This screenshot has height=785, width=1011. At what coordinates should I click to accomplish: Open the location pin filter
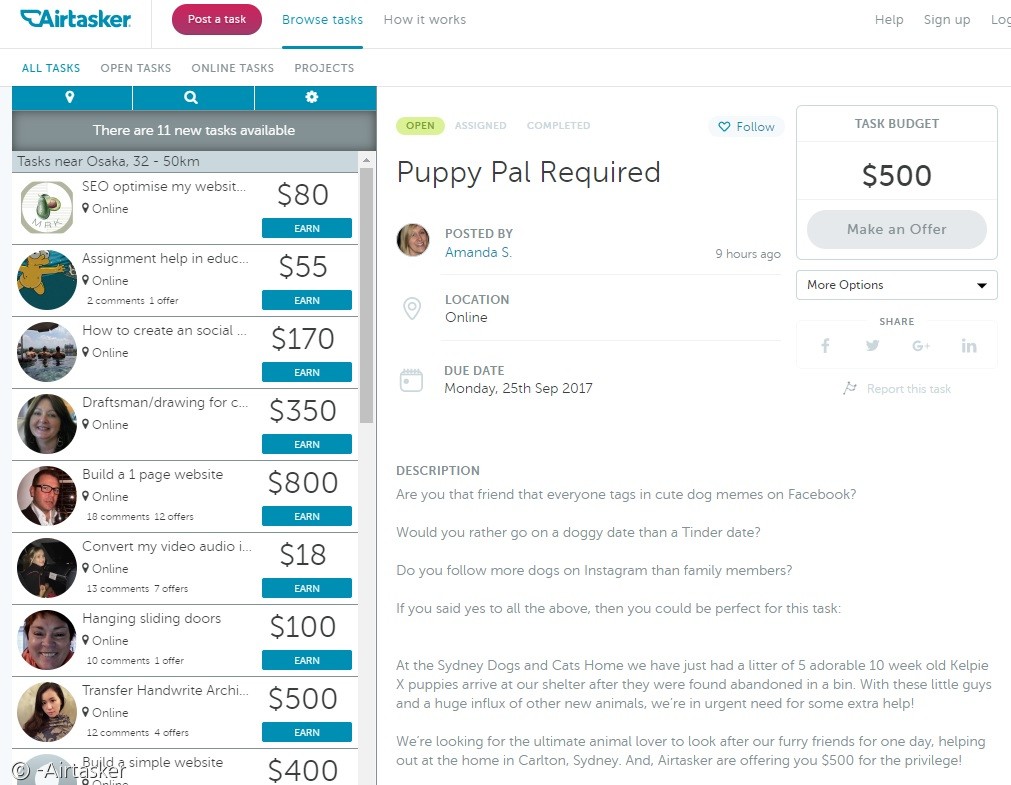tap(70, 97)
